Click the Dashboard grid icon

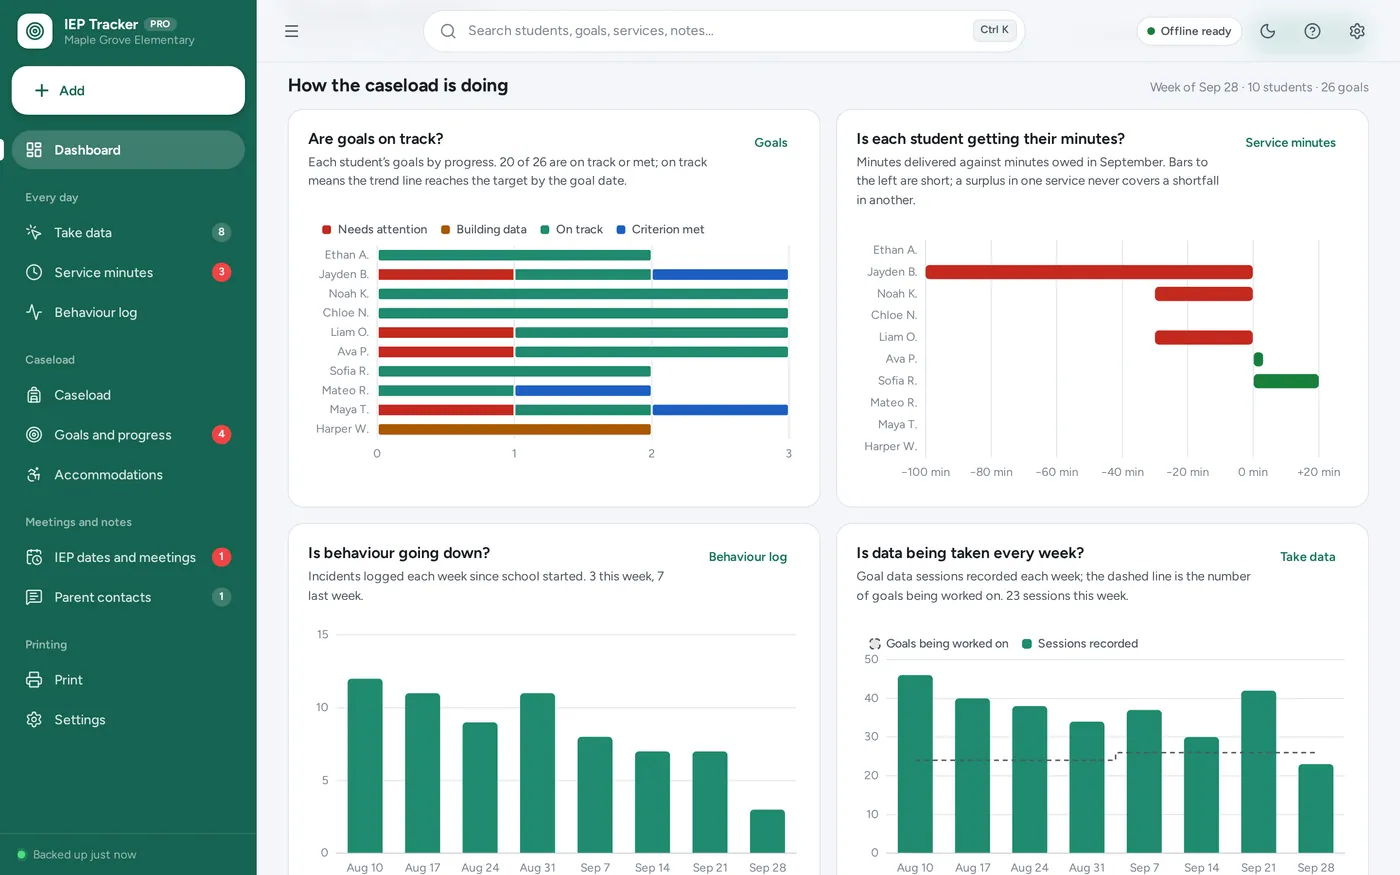(34, 150)
